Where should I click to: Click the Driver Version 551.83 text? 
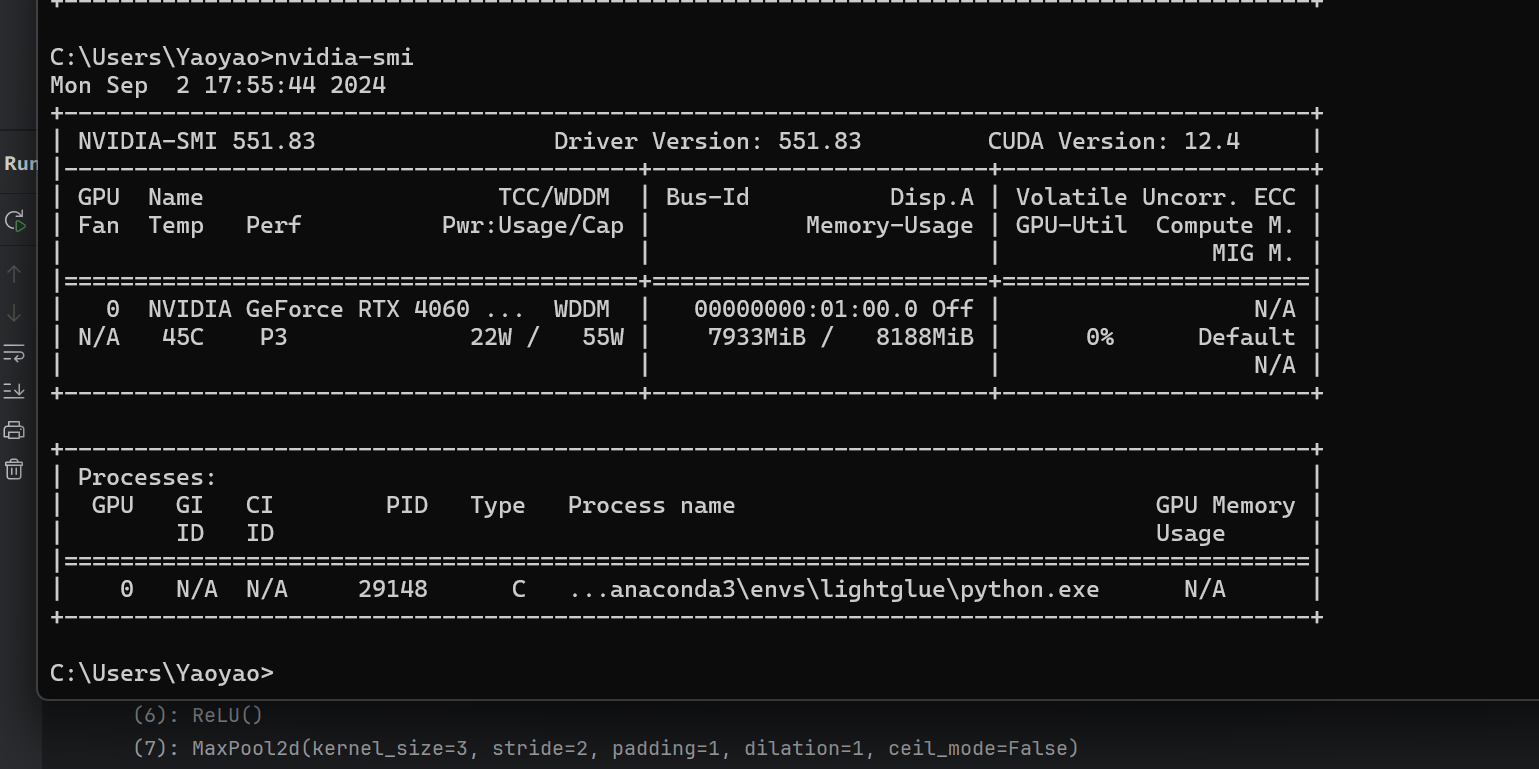pos(707,141)
